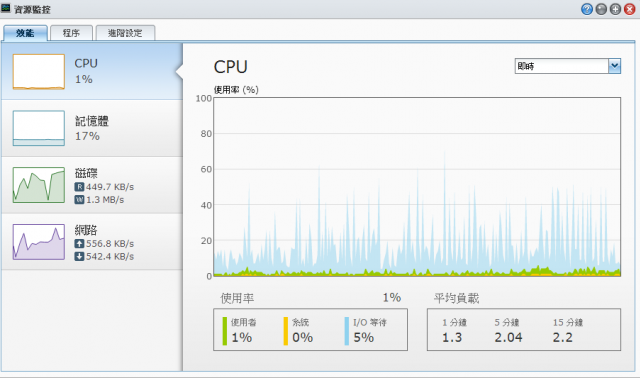Click the purple network graph thumbnail
This screenshot has width=640, height=378.
(39, 242)
